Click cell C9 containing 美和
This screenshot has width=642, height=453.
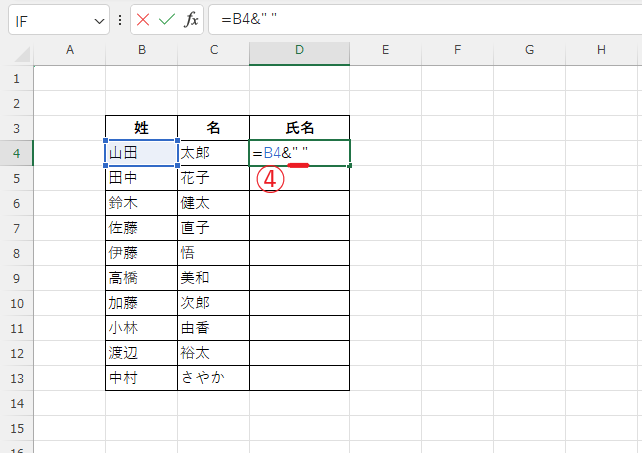pyautogui.click(x=213, y=277)
